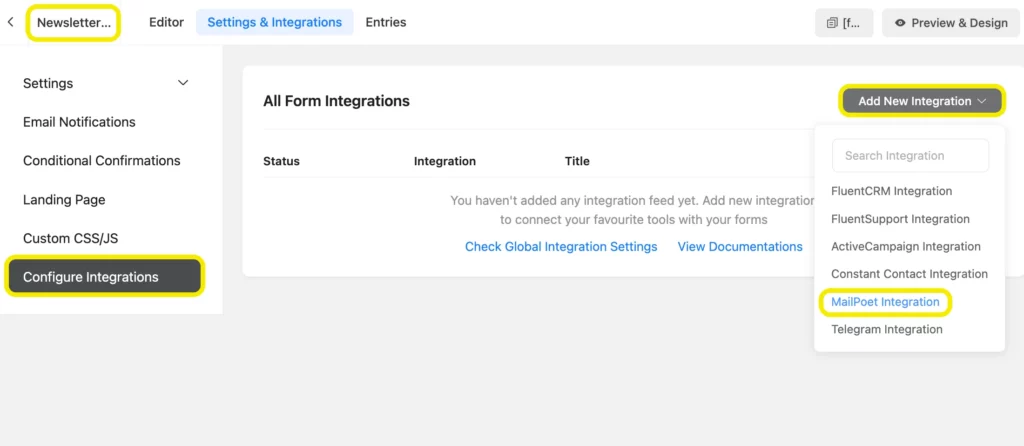Go to Conditional Confirmations

point(102,161)
